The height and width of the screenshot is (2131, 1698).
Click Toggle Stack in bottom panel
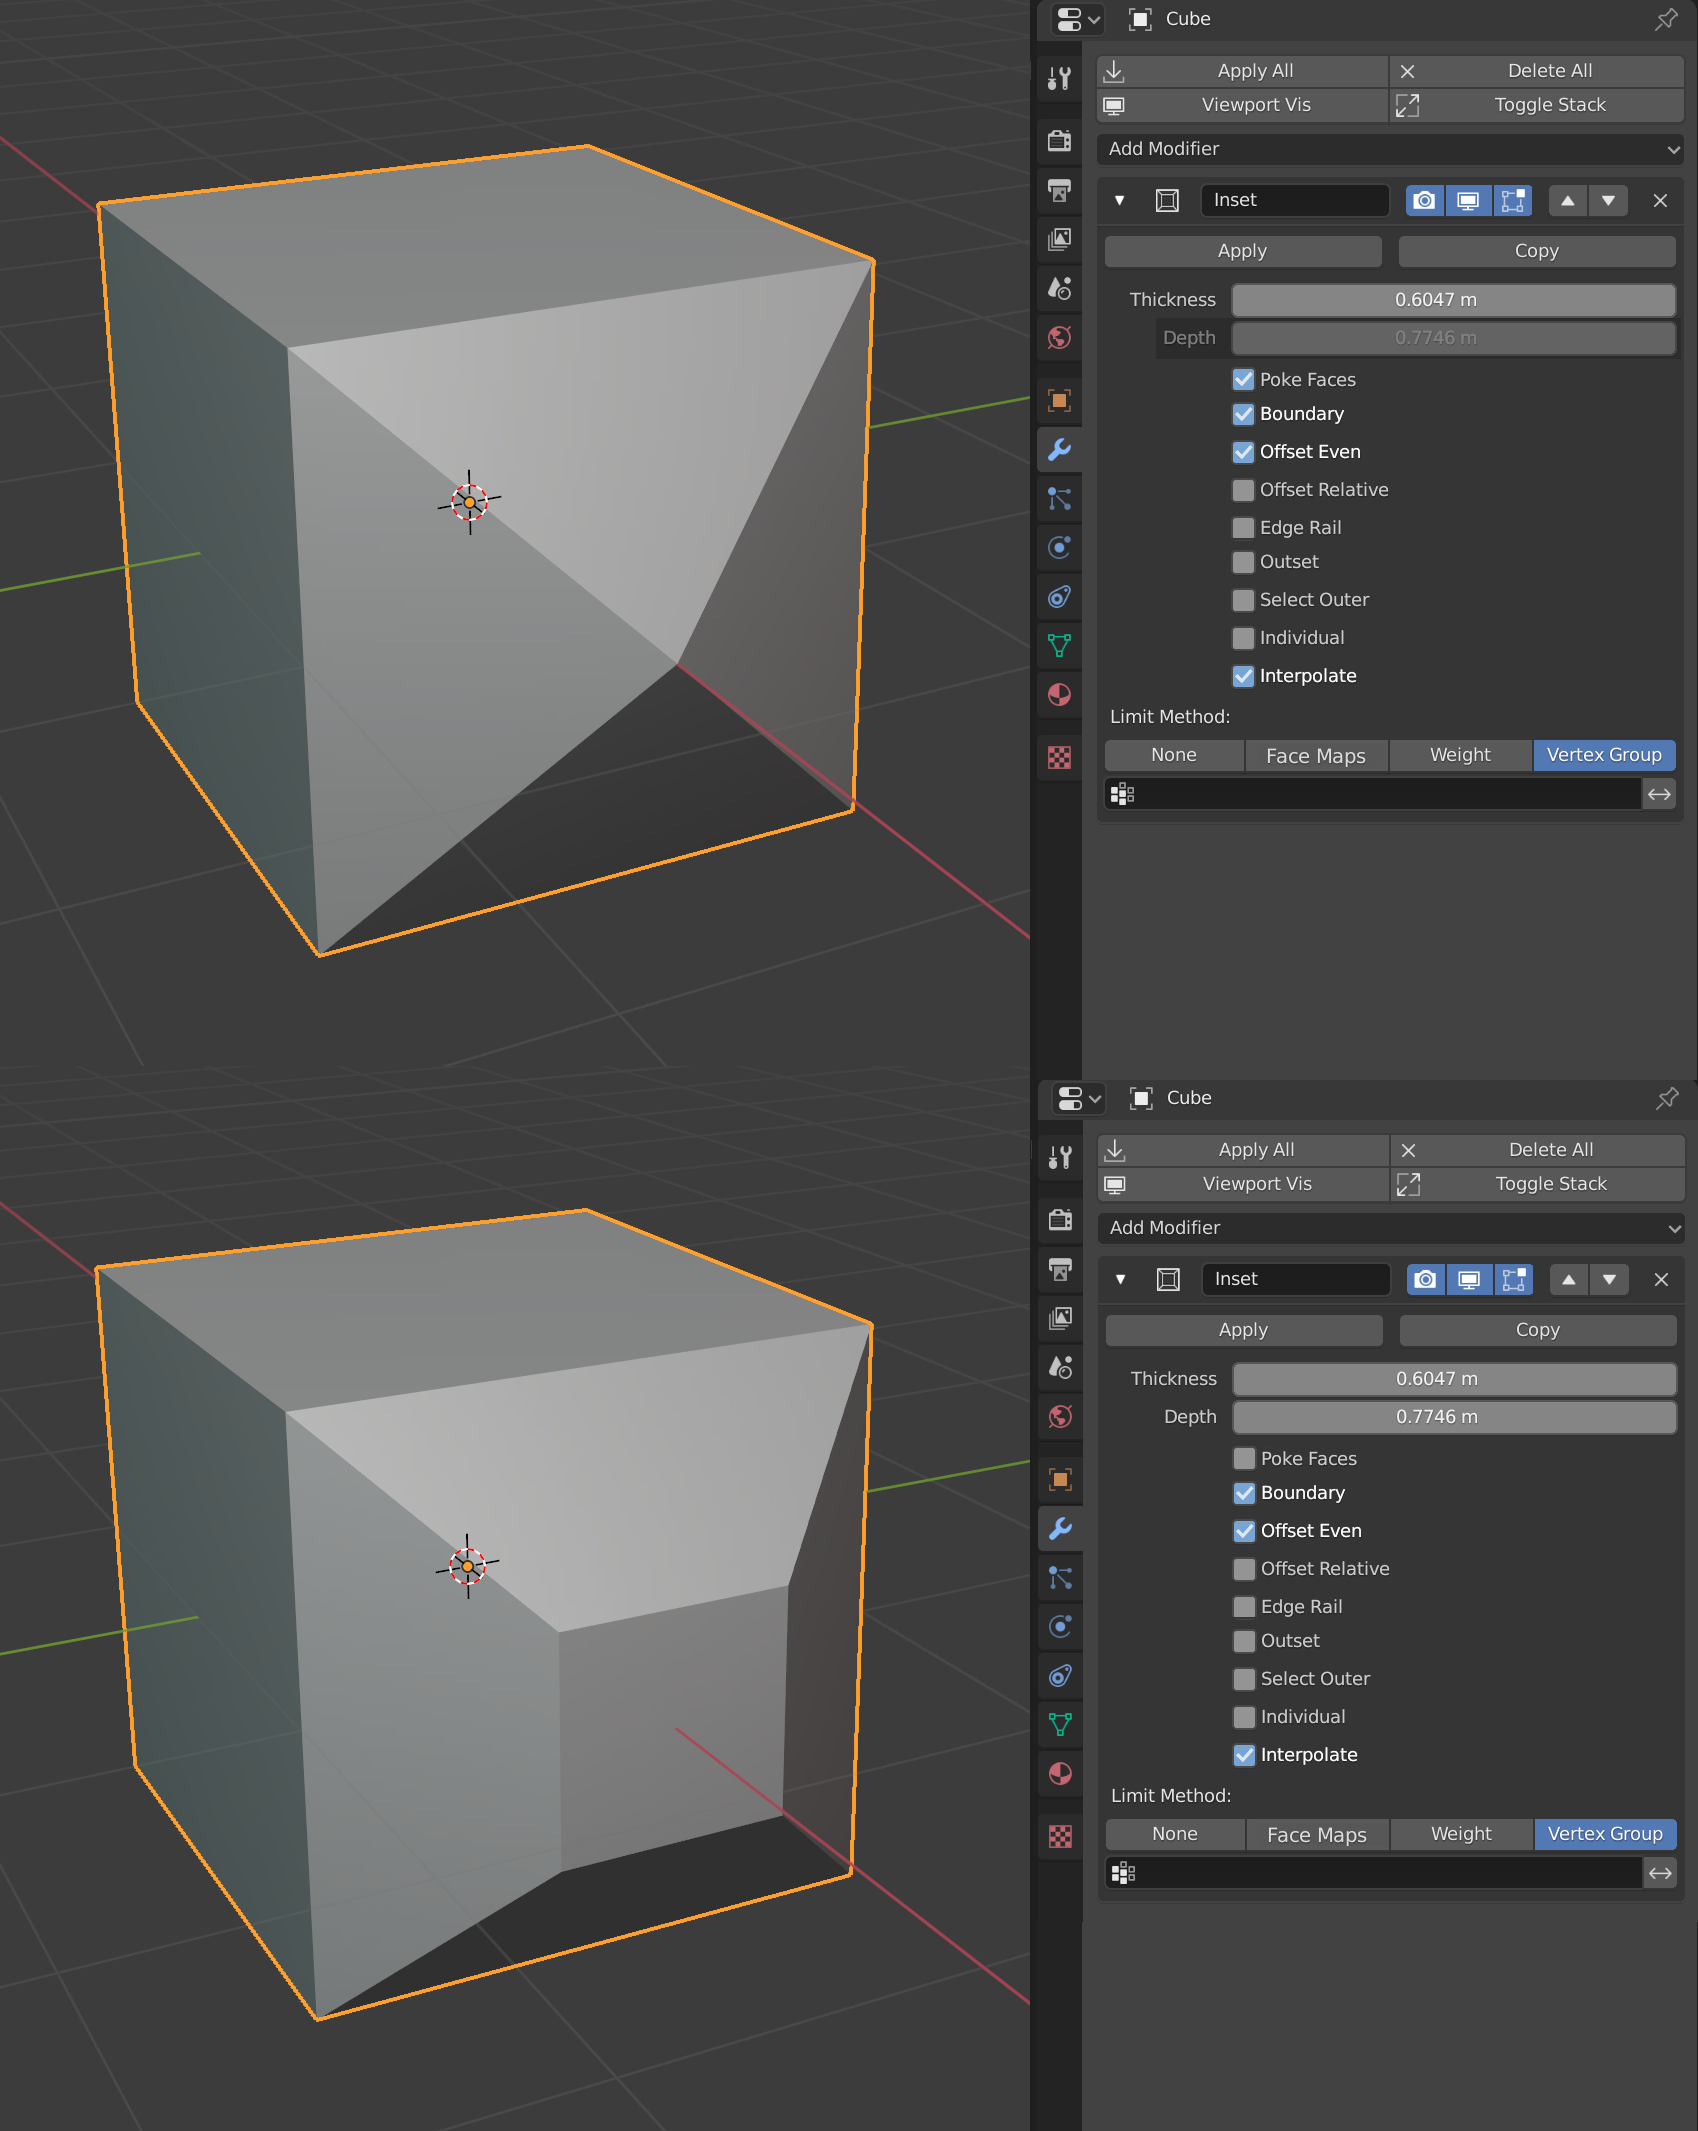coord(1538,1184)
